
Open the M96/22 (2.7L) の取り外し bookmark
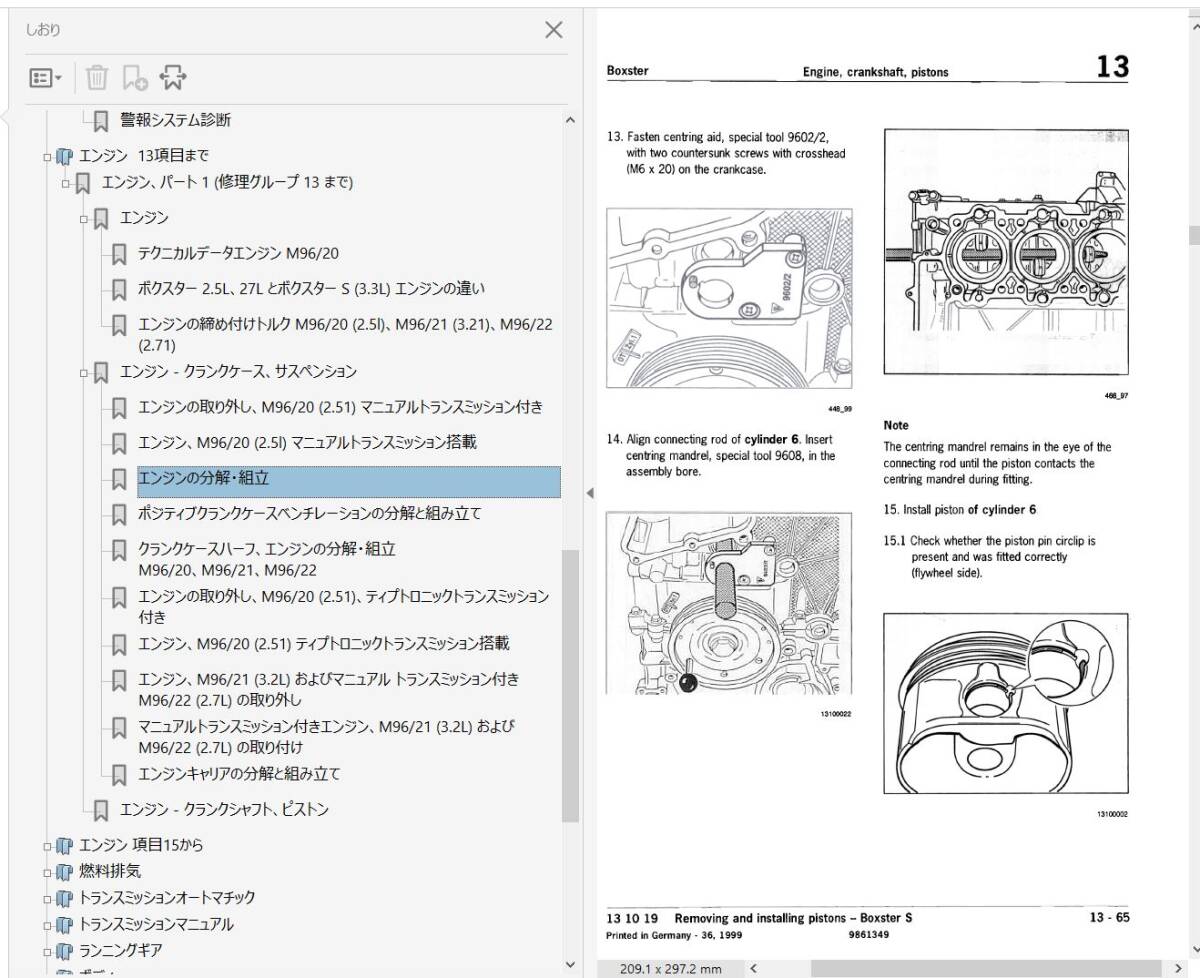(329, 689)
